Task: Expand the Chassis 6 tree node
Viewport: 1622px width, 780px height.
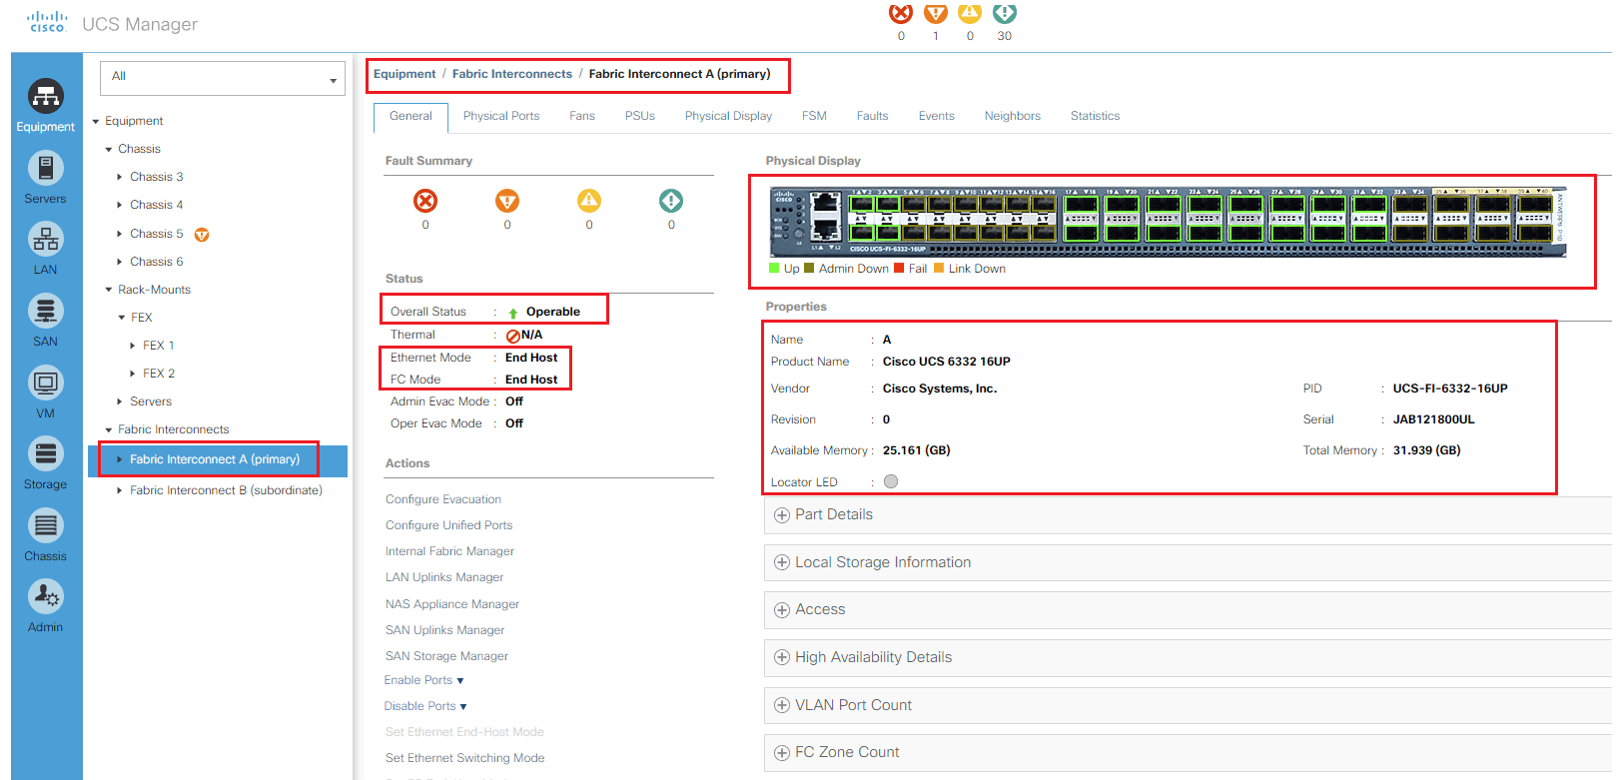Action: pos(120,262)
